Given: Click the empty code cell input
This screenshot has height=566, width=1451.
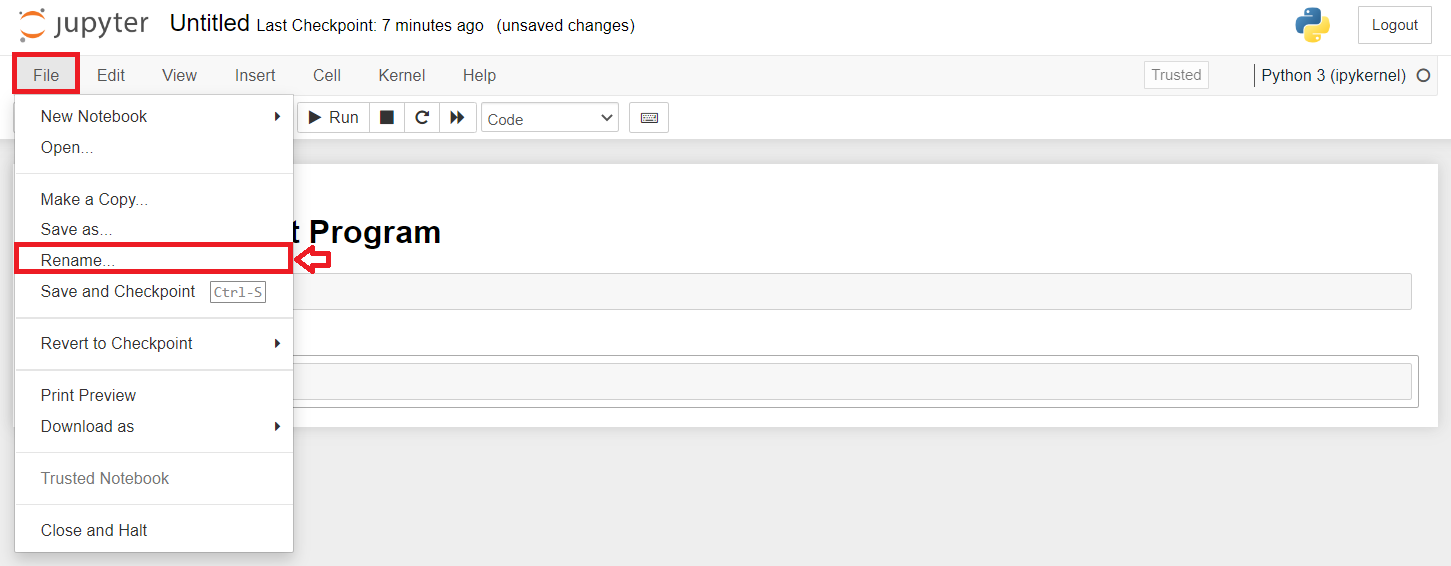Looking at the screenshot, I should tap(850, 381).
